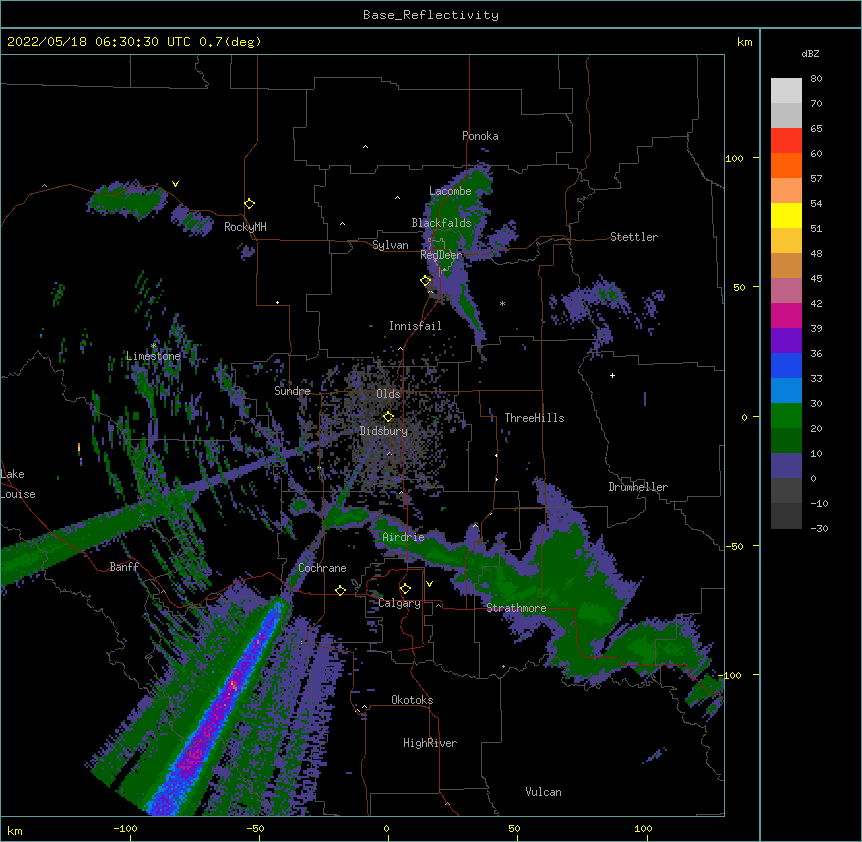Click the Blackfalds map label

pos(441,223)
